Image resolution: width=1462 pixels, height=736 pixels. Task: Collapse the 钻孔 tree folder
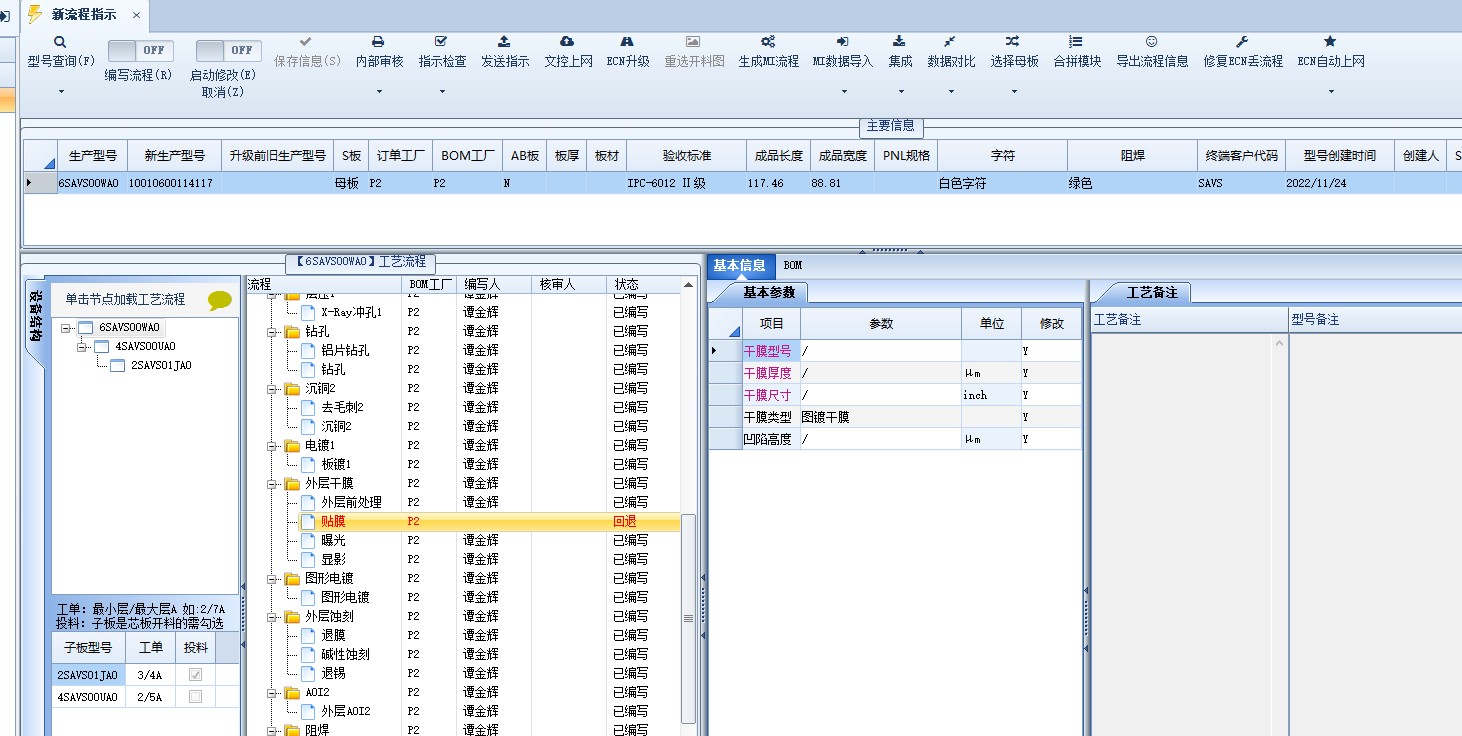pyautogui.click(x=272, y=331)
